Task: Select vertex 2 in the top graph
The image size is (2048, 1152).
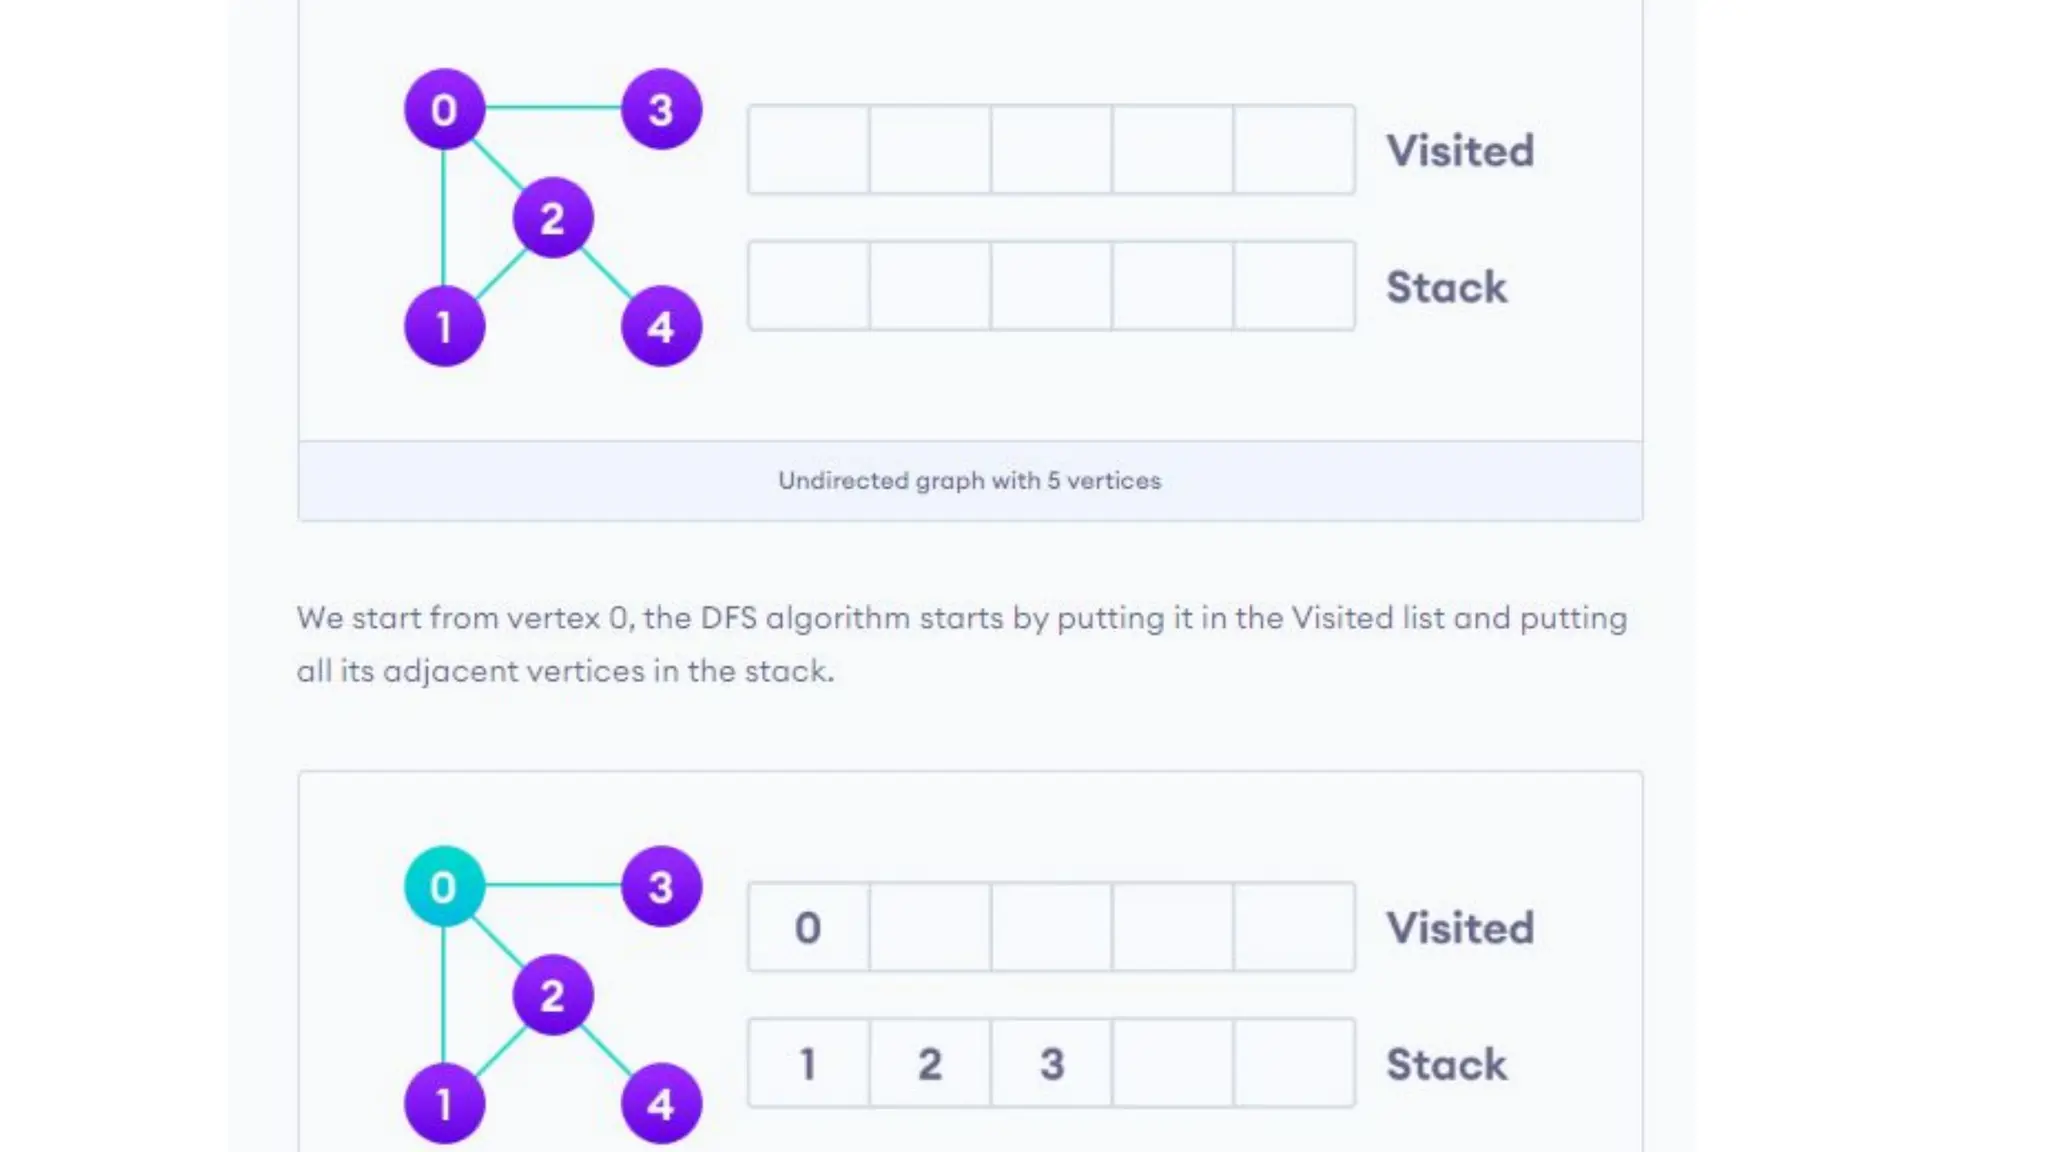Action: (x=552, y=218)
